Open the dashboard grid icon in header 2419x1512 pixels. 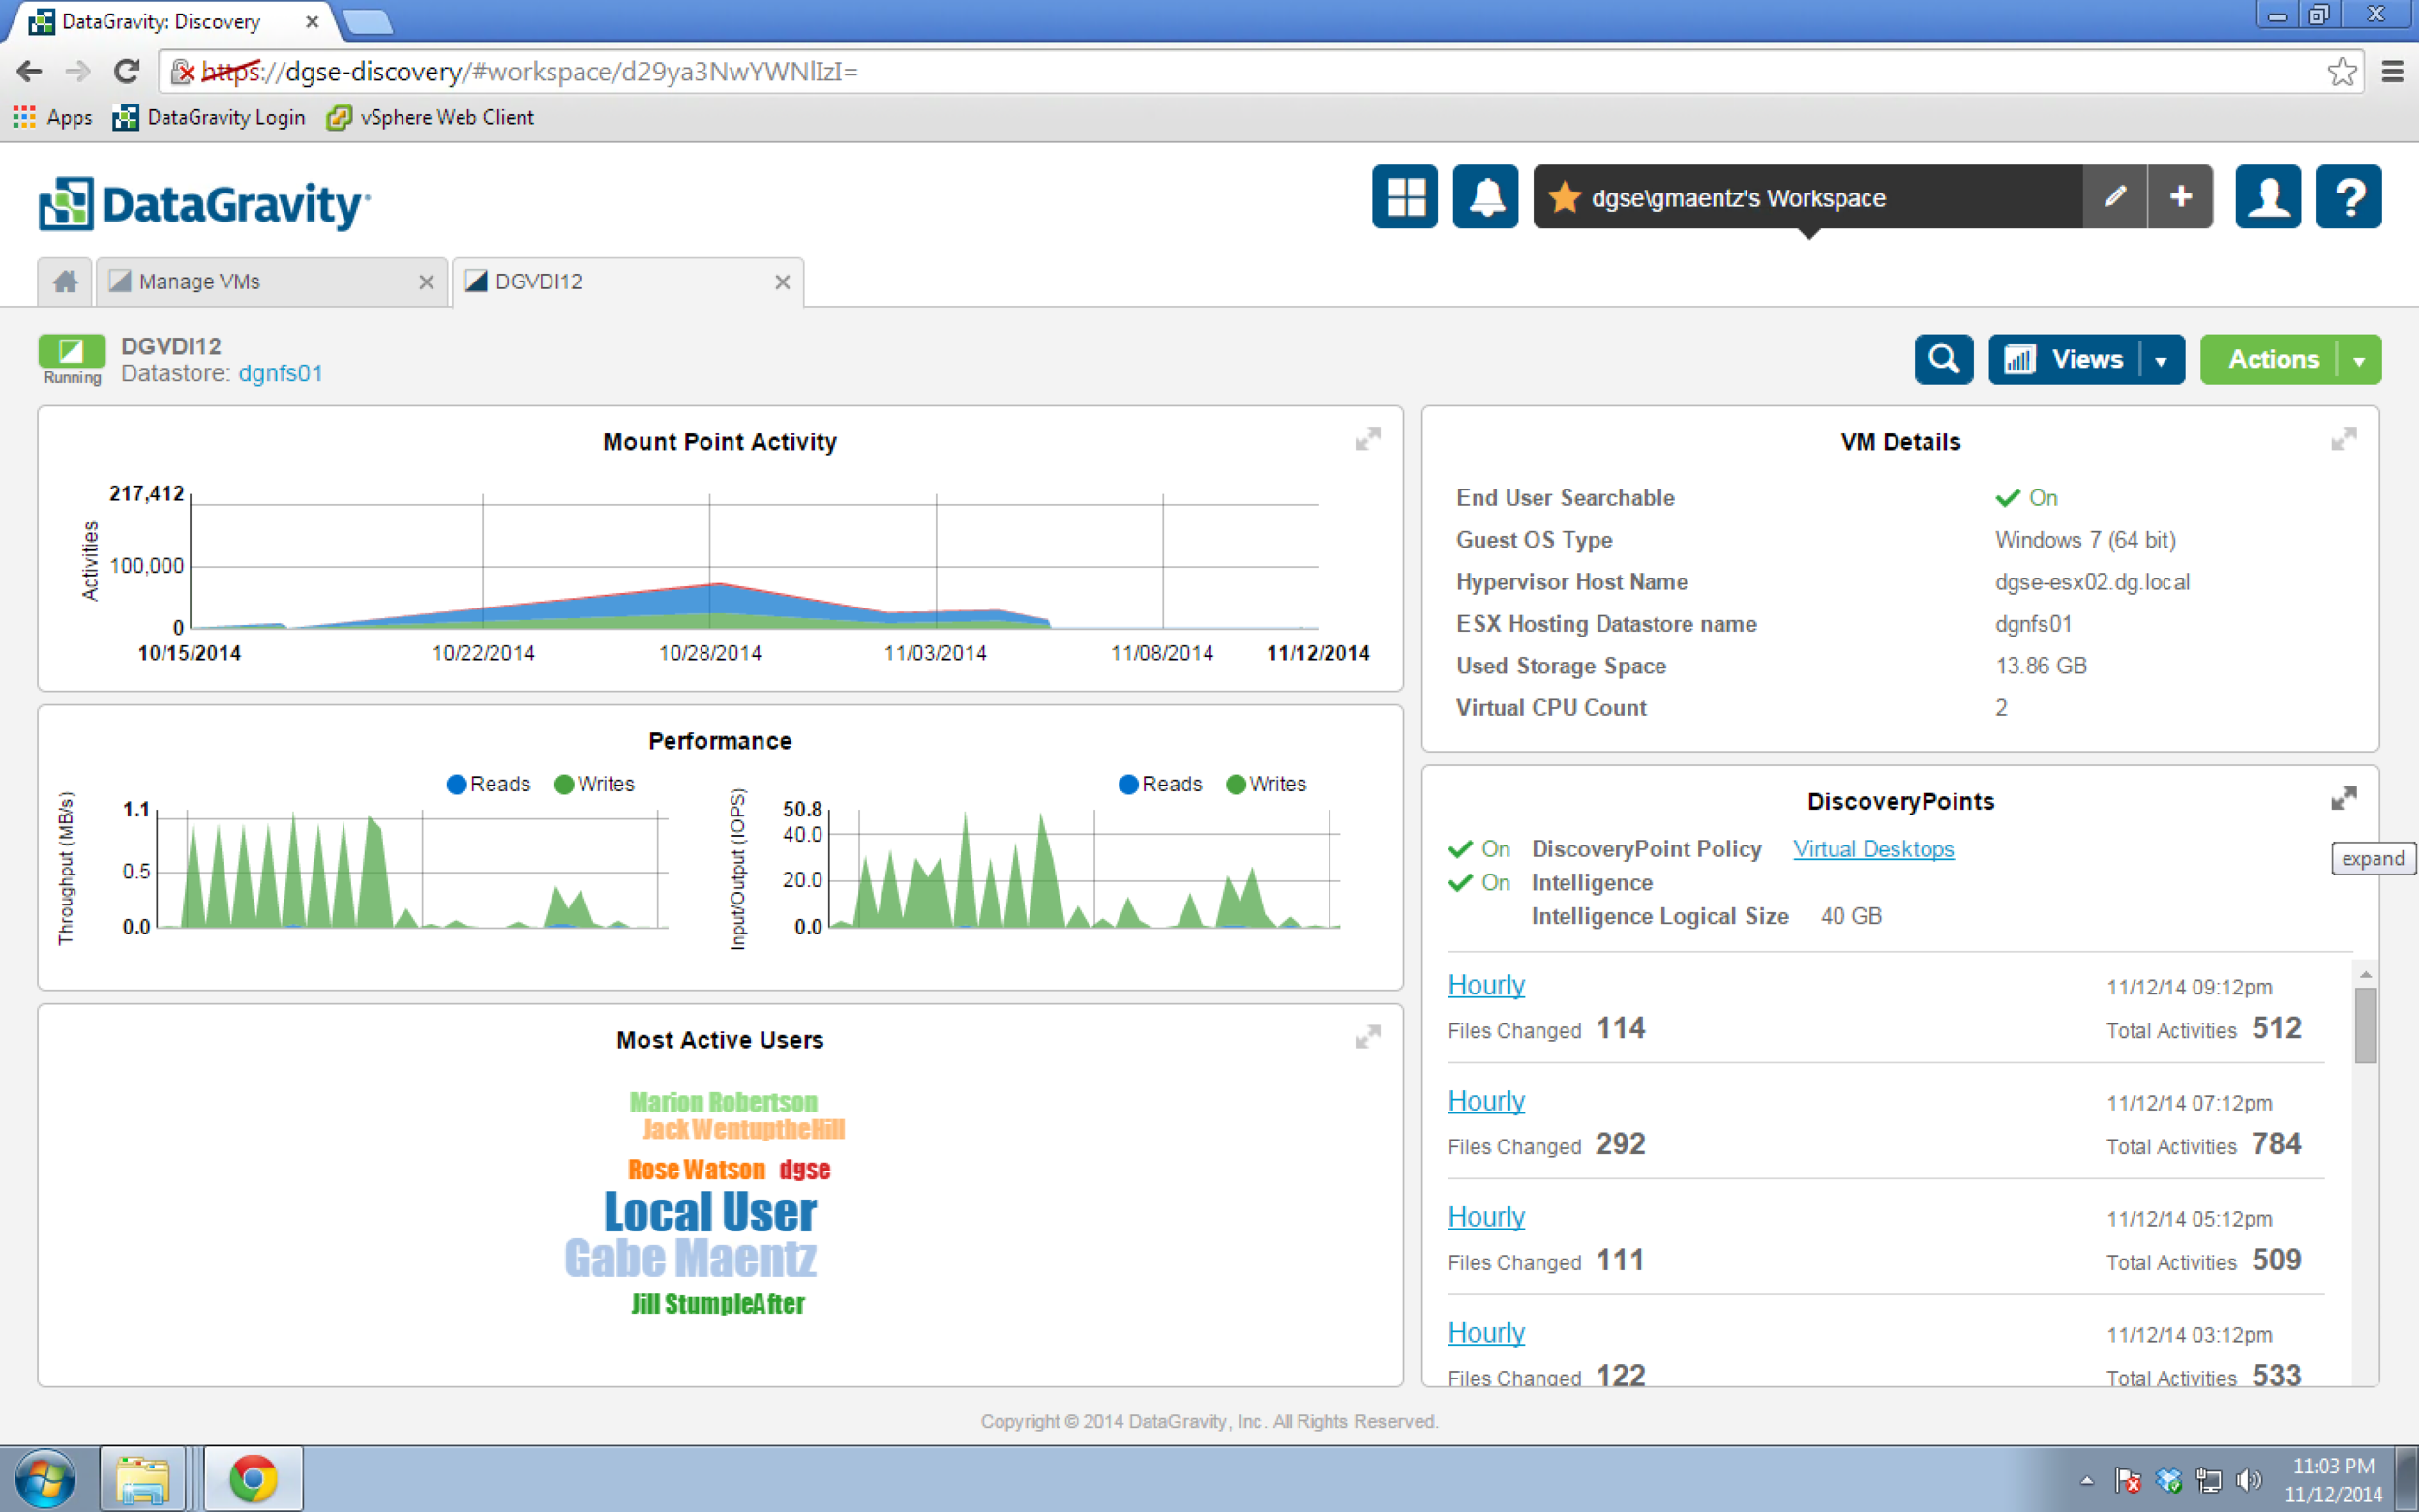click(x=1404, y=197)
